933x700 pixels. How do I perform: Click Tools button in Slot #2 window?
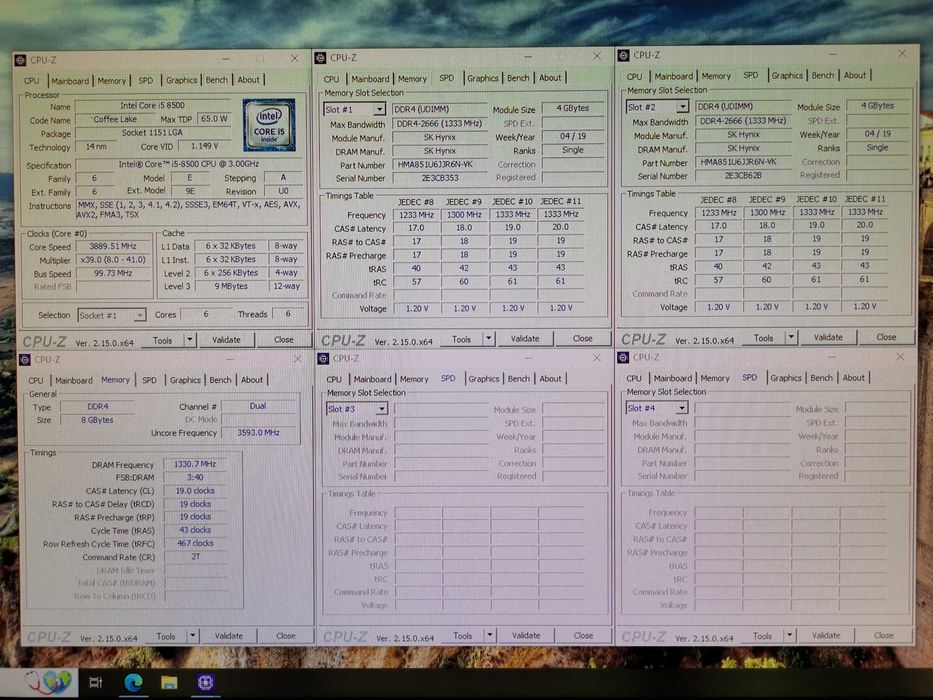pyautogui.click(x=763, y=338)
